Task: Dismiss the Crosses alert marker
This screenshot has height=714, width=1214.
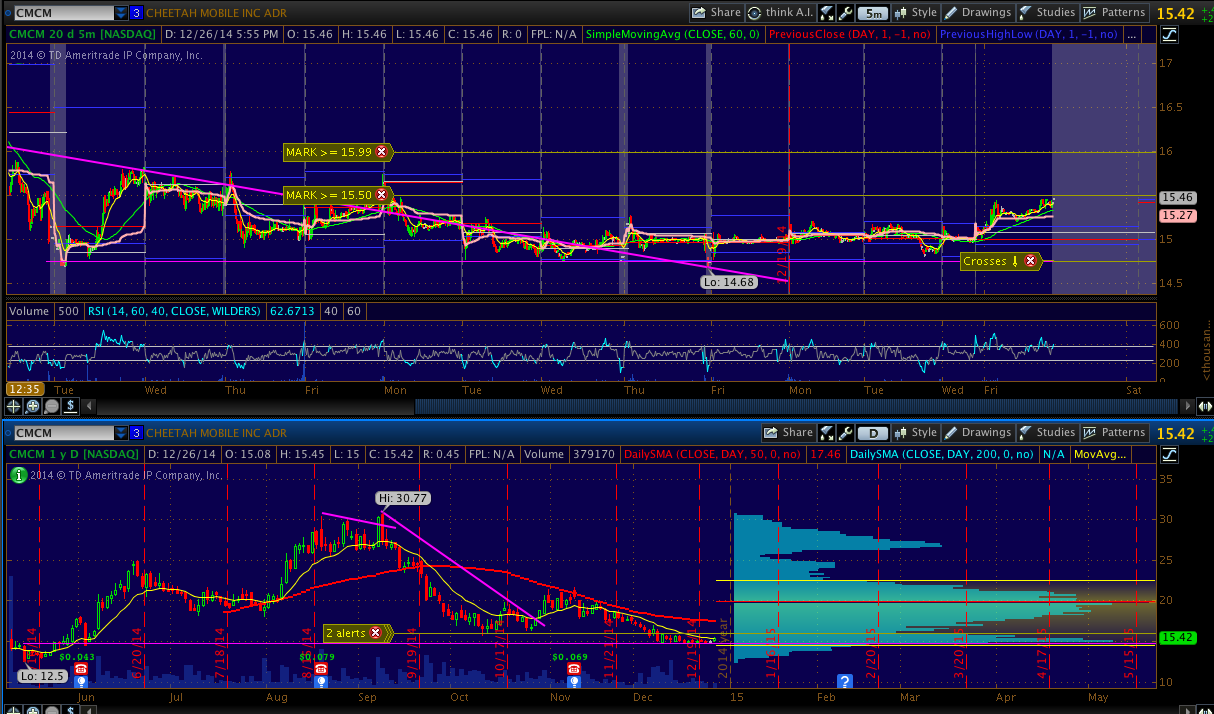Action: (1030, 261)
